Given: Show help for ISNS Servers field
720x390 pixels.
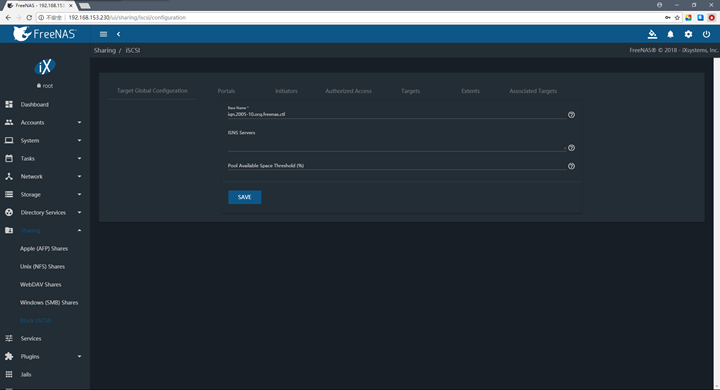Looking at the screenshot, I should point(571,148).
